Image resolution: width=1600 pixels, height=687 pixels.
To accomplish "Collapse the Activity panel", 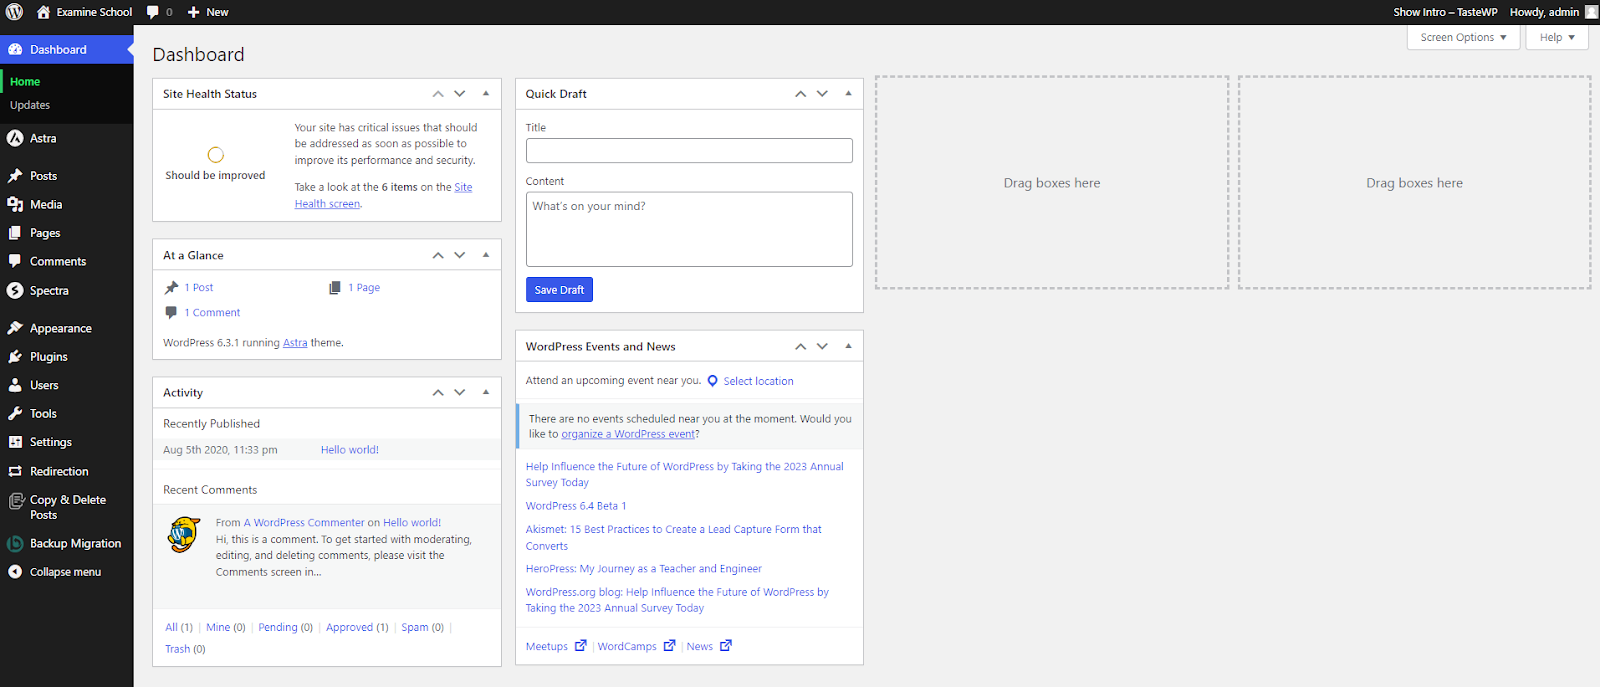I will tap(486, 392).
